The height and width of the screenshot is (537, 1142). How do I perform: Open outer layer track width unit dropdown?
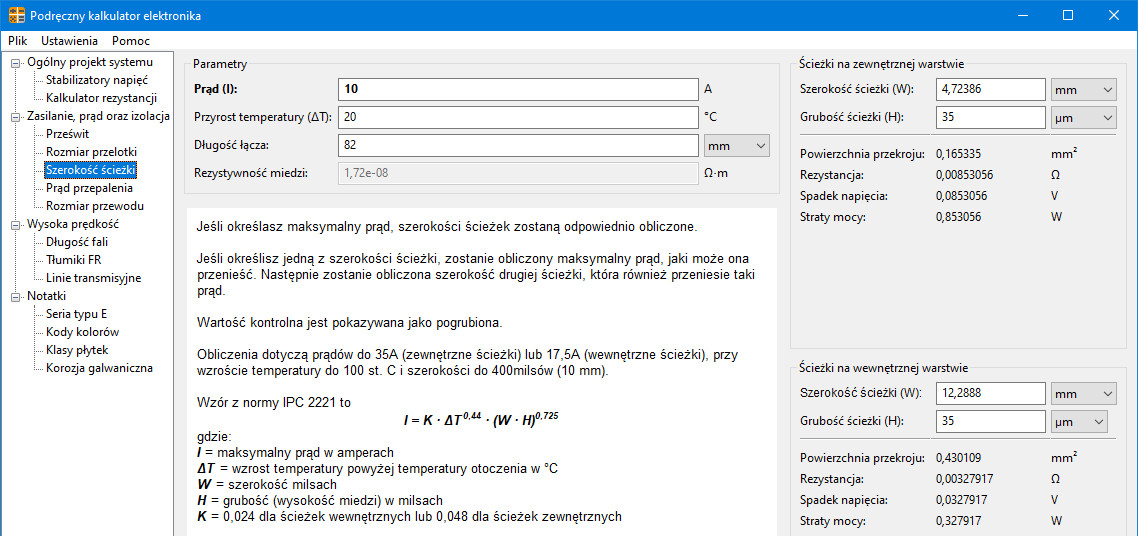1083,90
